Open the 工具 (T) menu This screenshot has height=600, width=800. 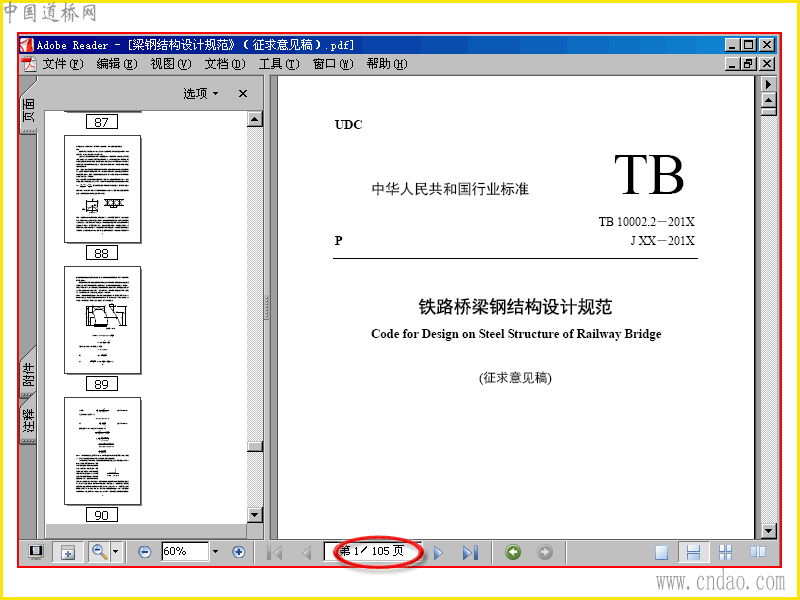(279, 64)
